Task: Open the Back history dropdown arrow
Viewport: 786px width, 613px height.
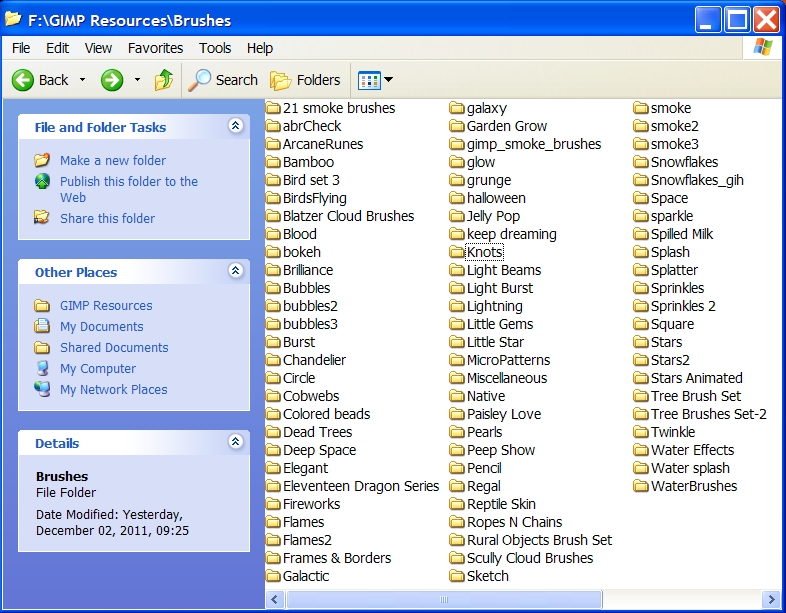Action: click(x=82, y=79)
